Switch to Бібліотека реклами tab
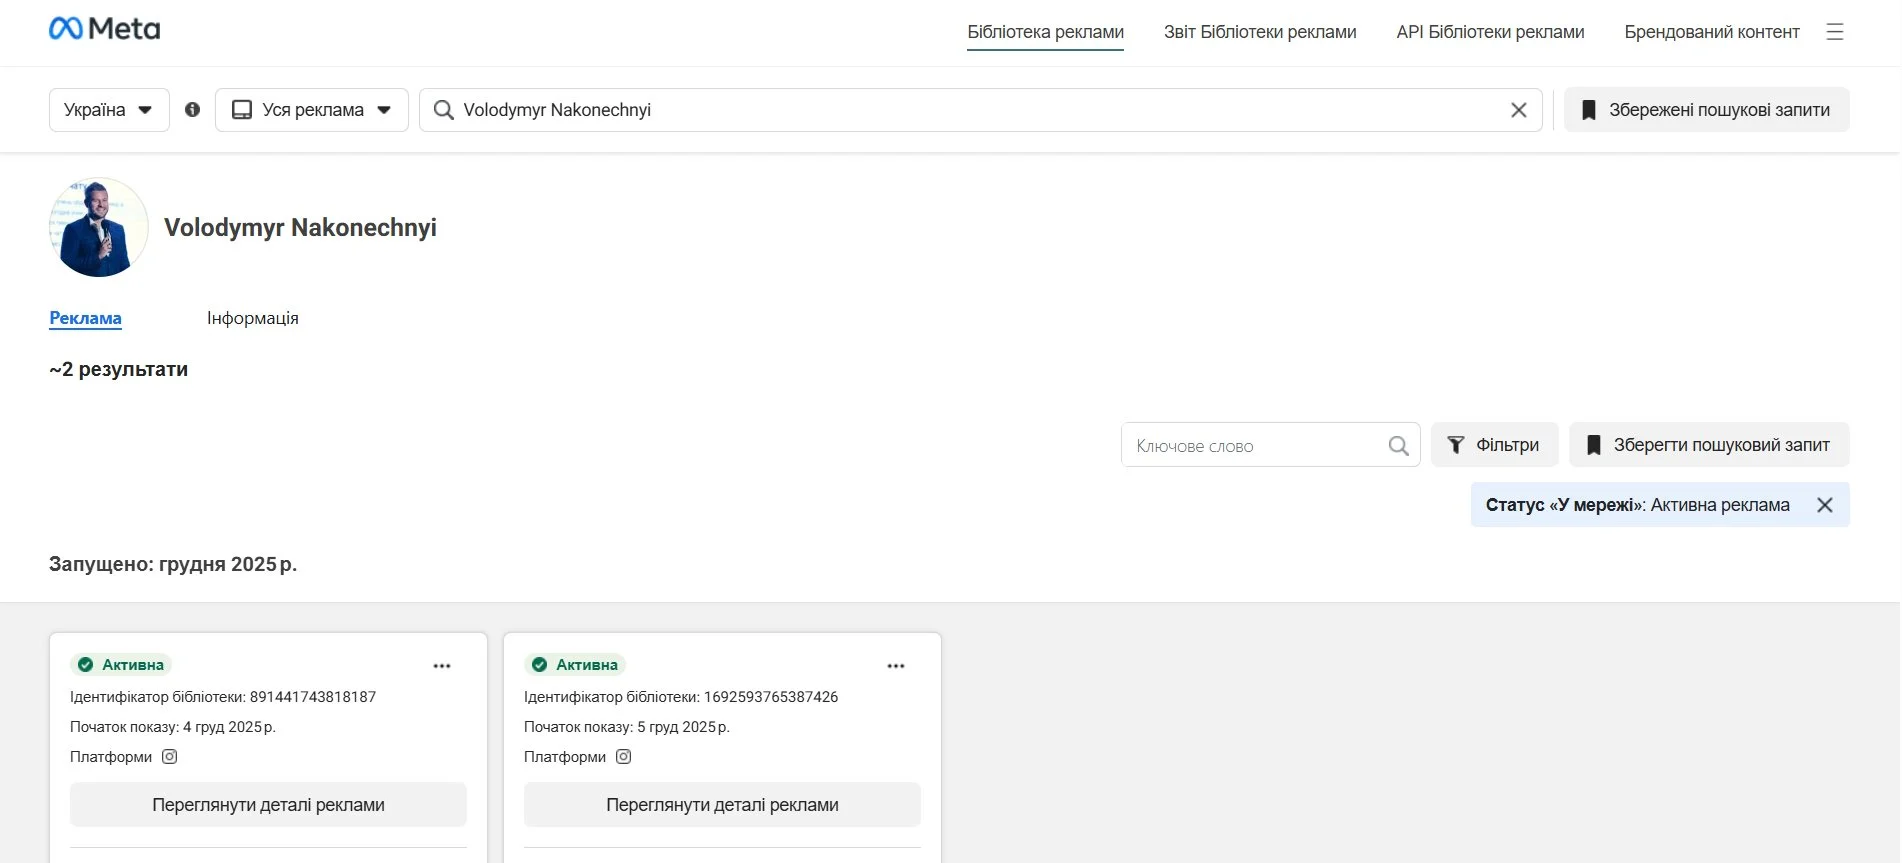 point(1045,32)
